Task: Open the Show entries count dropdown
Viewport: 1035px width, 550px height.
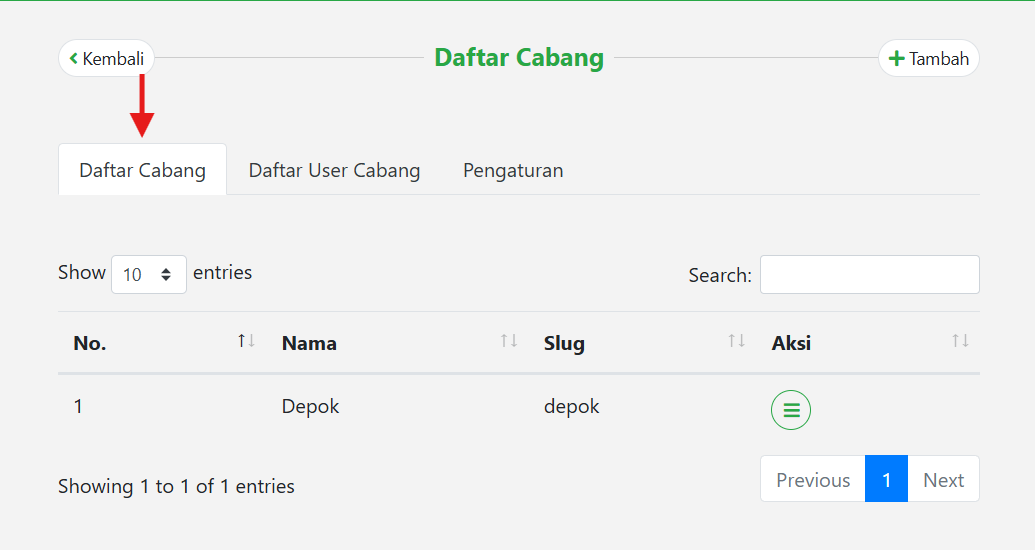Action: click(148, 274)
